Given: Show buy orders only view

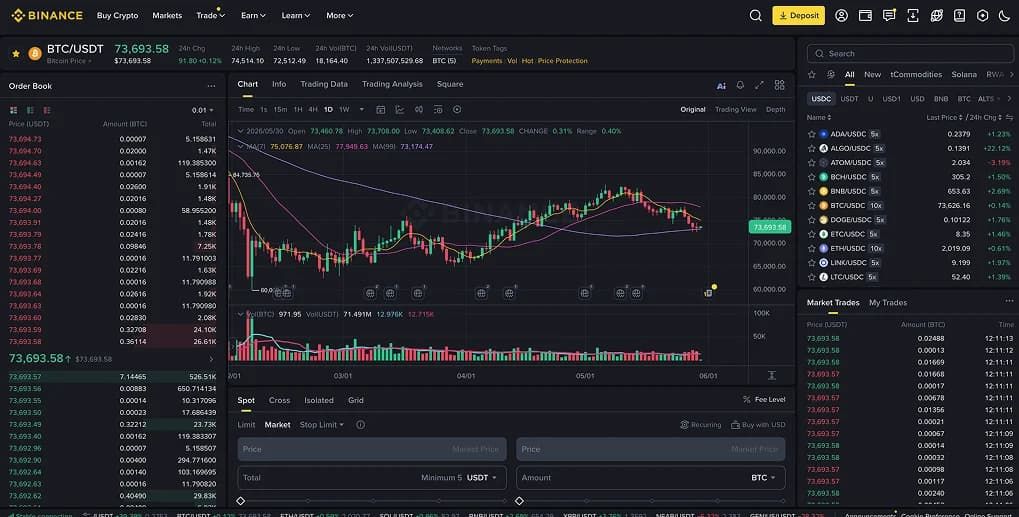Looking at the screenshot, I should point(30,110).
